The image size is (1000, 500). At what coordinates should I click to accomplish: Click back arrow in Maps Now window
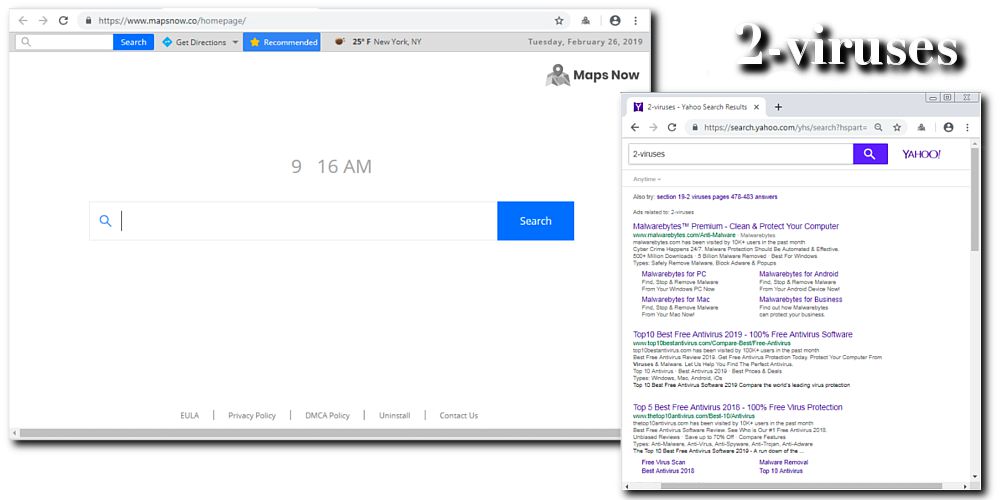(x=23, y=20)
